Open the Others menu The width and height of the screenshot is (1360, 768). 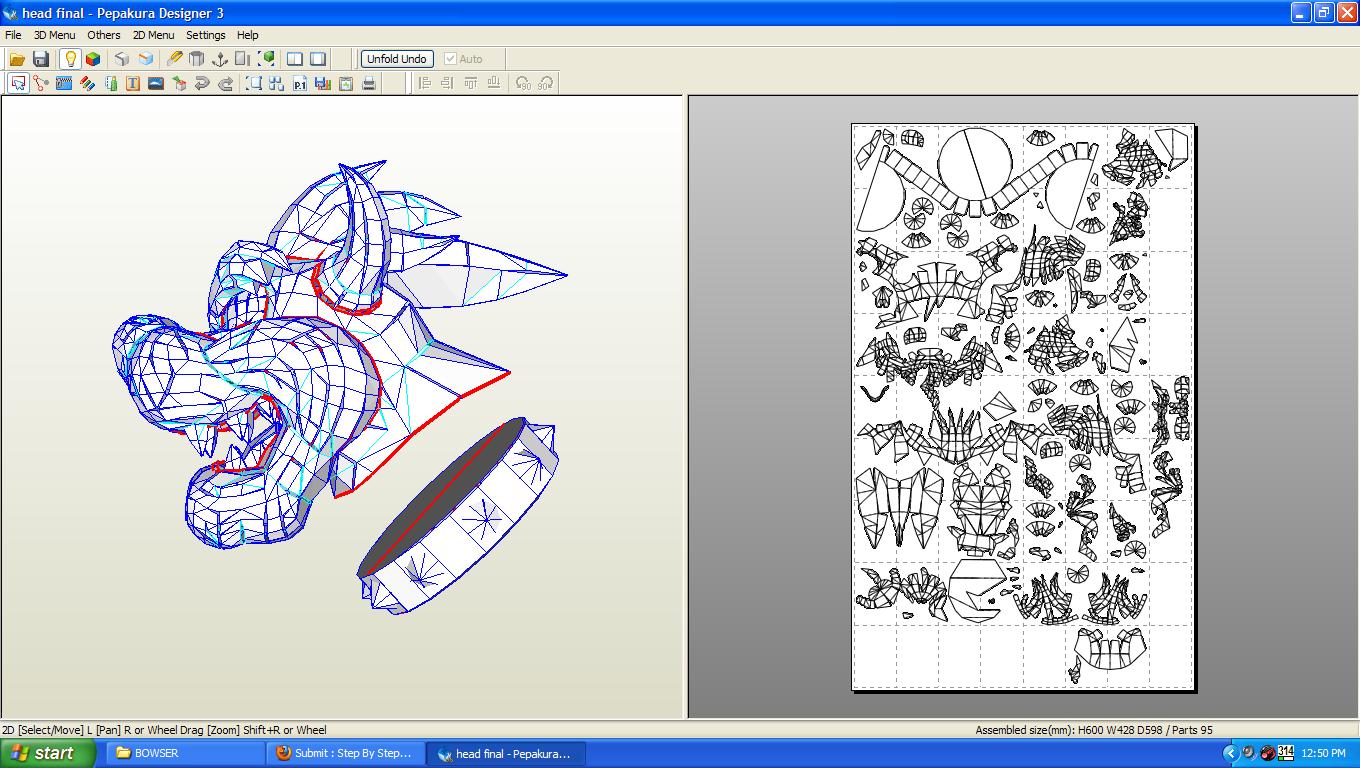point(104,35)
